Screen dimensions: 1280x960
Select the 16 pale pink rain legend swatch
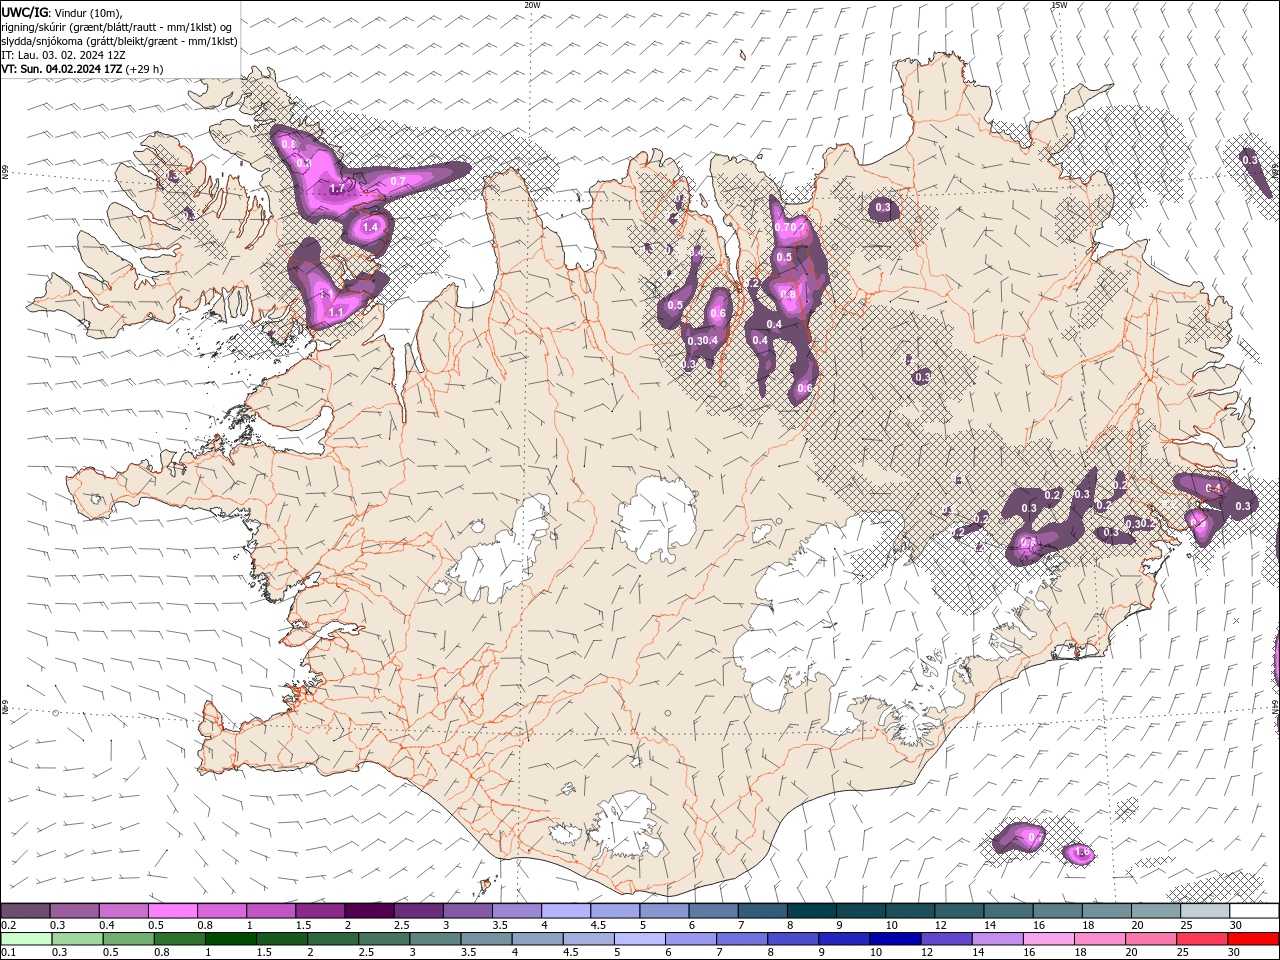(1048, 939)
